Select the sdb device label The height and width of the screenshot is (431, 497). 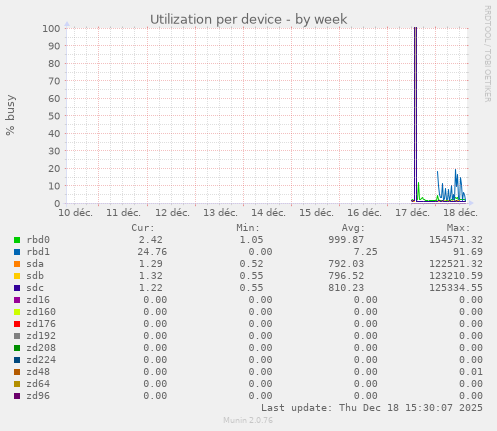click(35, 276)
